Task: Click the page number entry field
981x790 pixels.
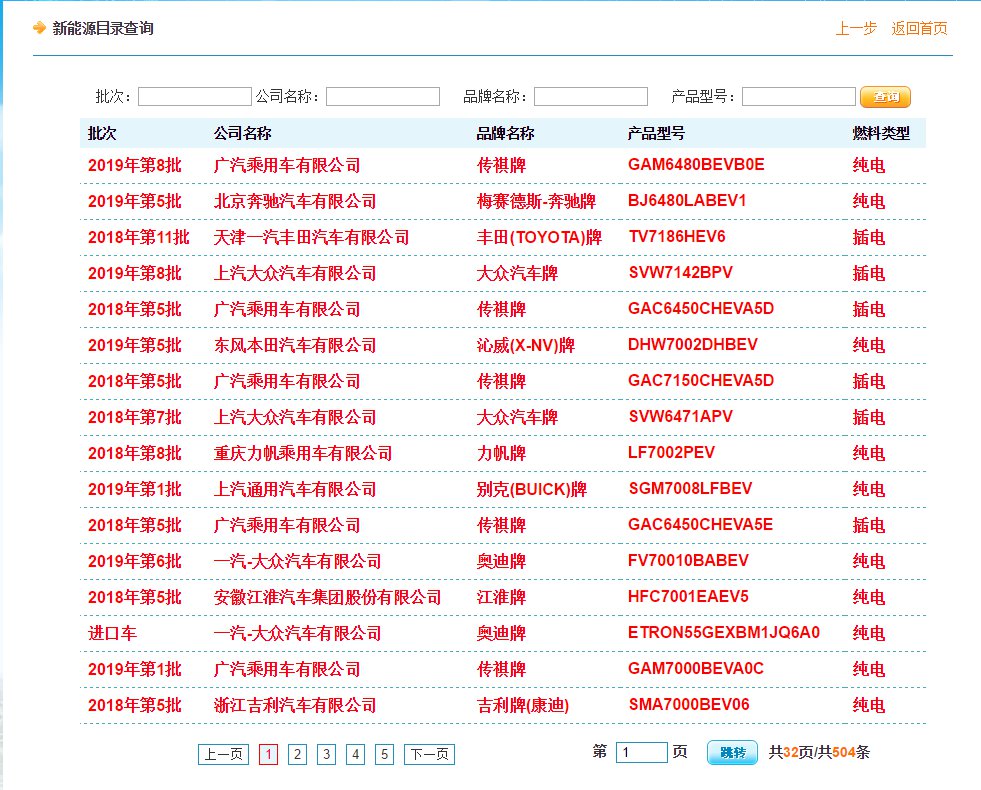Action: tap(641, 752)
